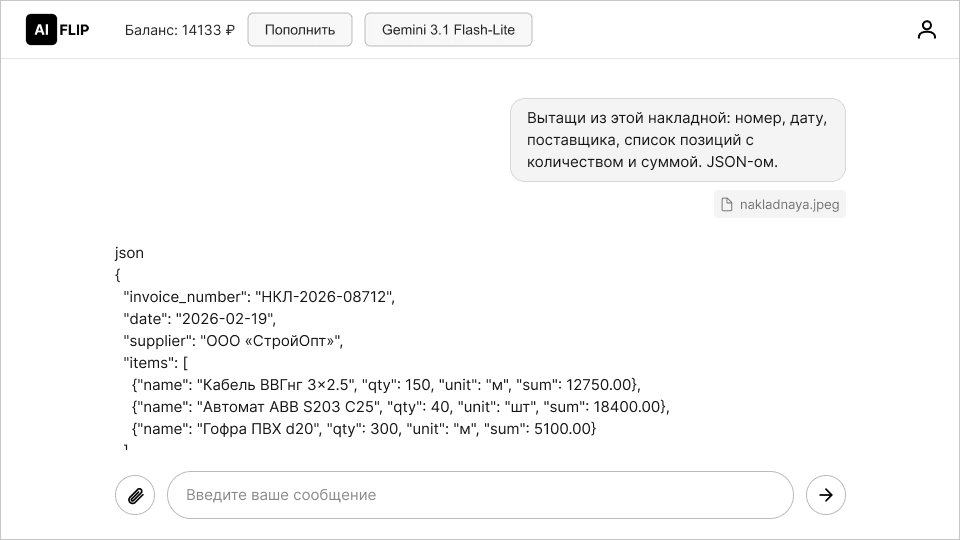Click the json label above the response
Image resolution: width=960 pixels, height=540 pixels.
(129, 253)
